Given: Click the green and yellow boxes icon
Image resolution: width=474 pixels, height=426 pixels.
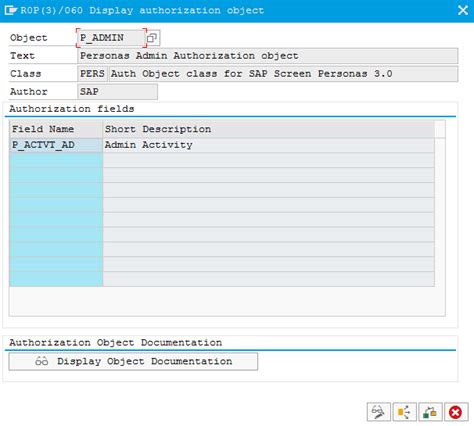Looking at the screenshot, I should pyautogui.click(x=430, y=412).
